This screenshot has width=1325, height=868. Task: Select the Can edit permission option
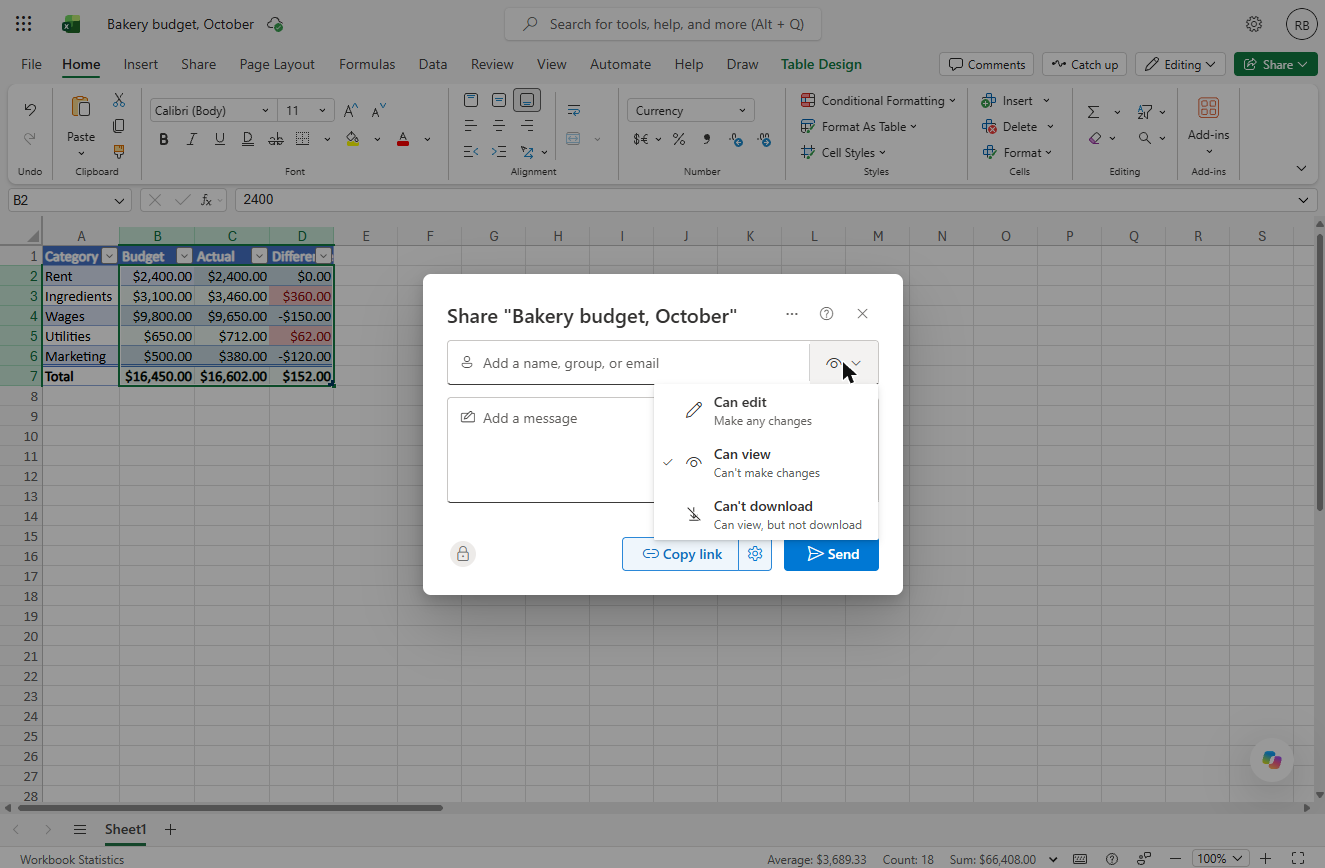[766, 411]
